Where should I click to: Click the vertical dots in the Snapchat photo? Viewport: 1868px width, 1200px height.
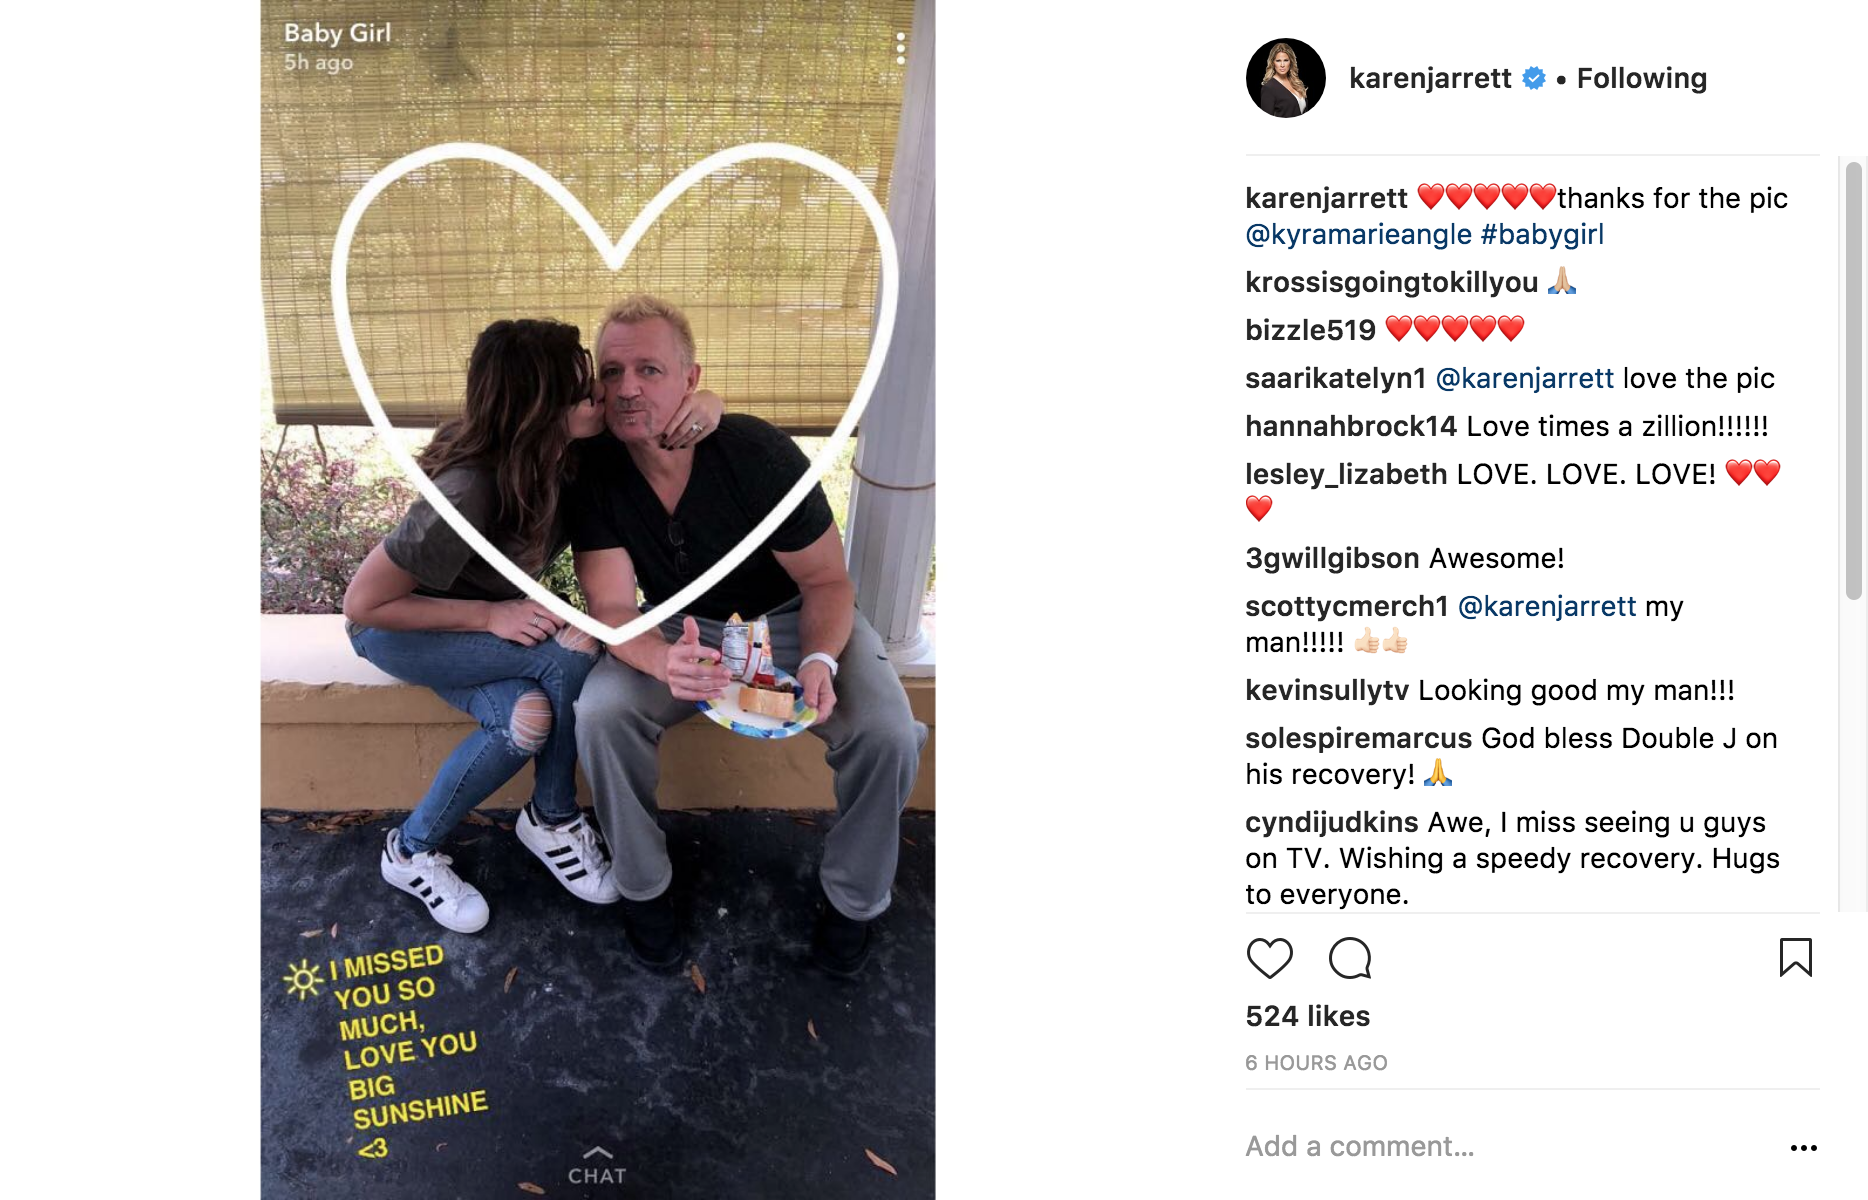click(901, 48)
